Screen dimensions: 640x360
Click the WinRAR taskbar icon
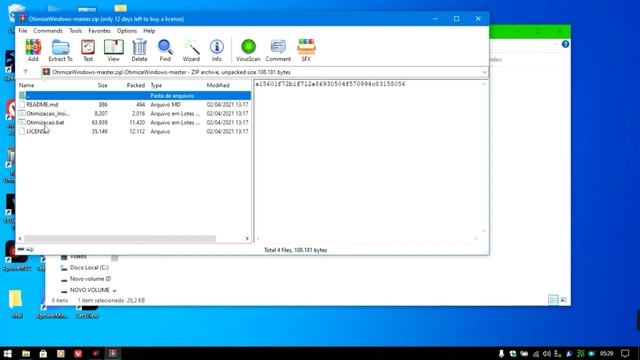point(113,353)
